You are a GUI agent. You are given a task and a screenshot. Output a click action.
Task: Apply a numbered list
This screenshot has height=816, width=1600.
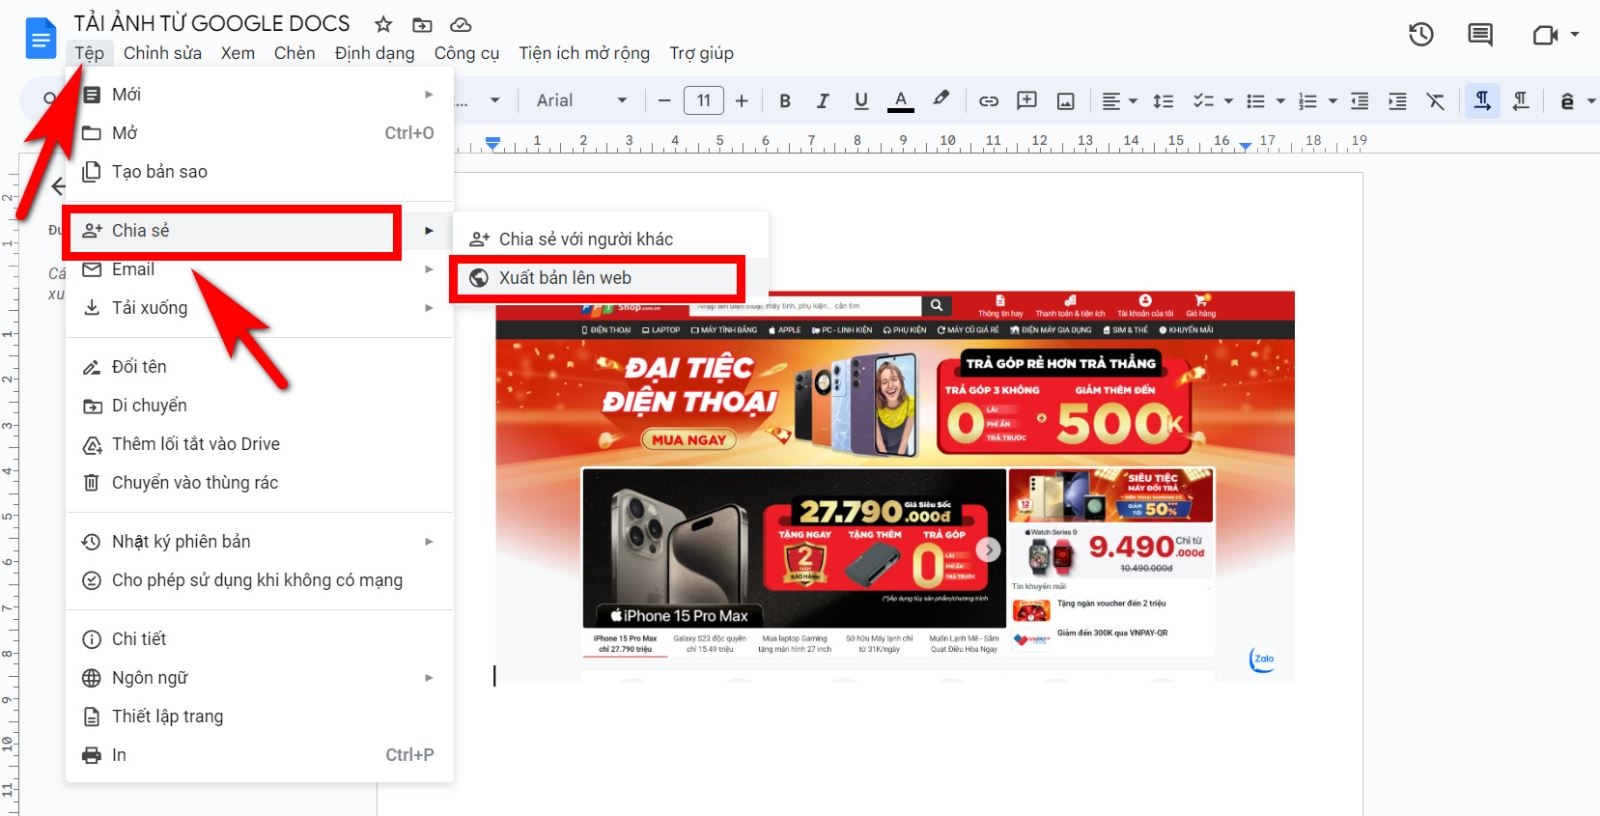[1308, 100]
